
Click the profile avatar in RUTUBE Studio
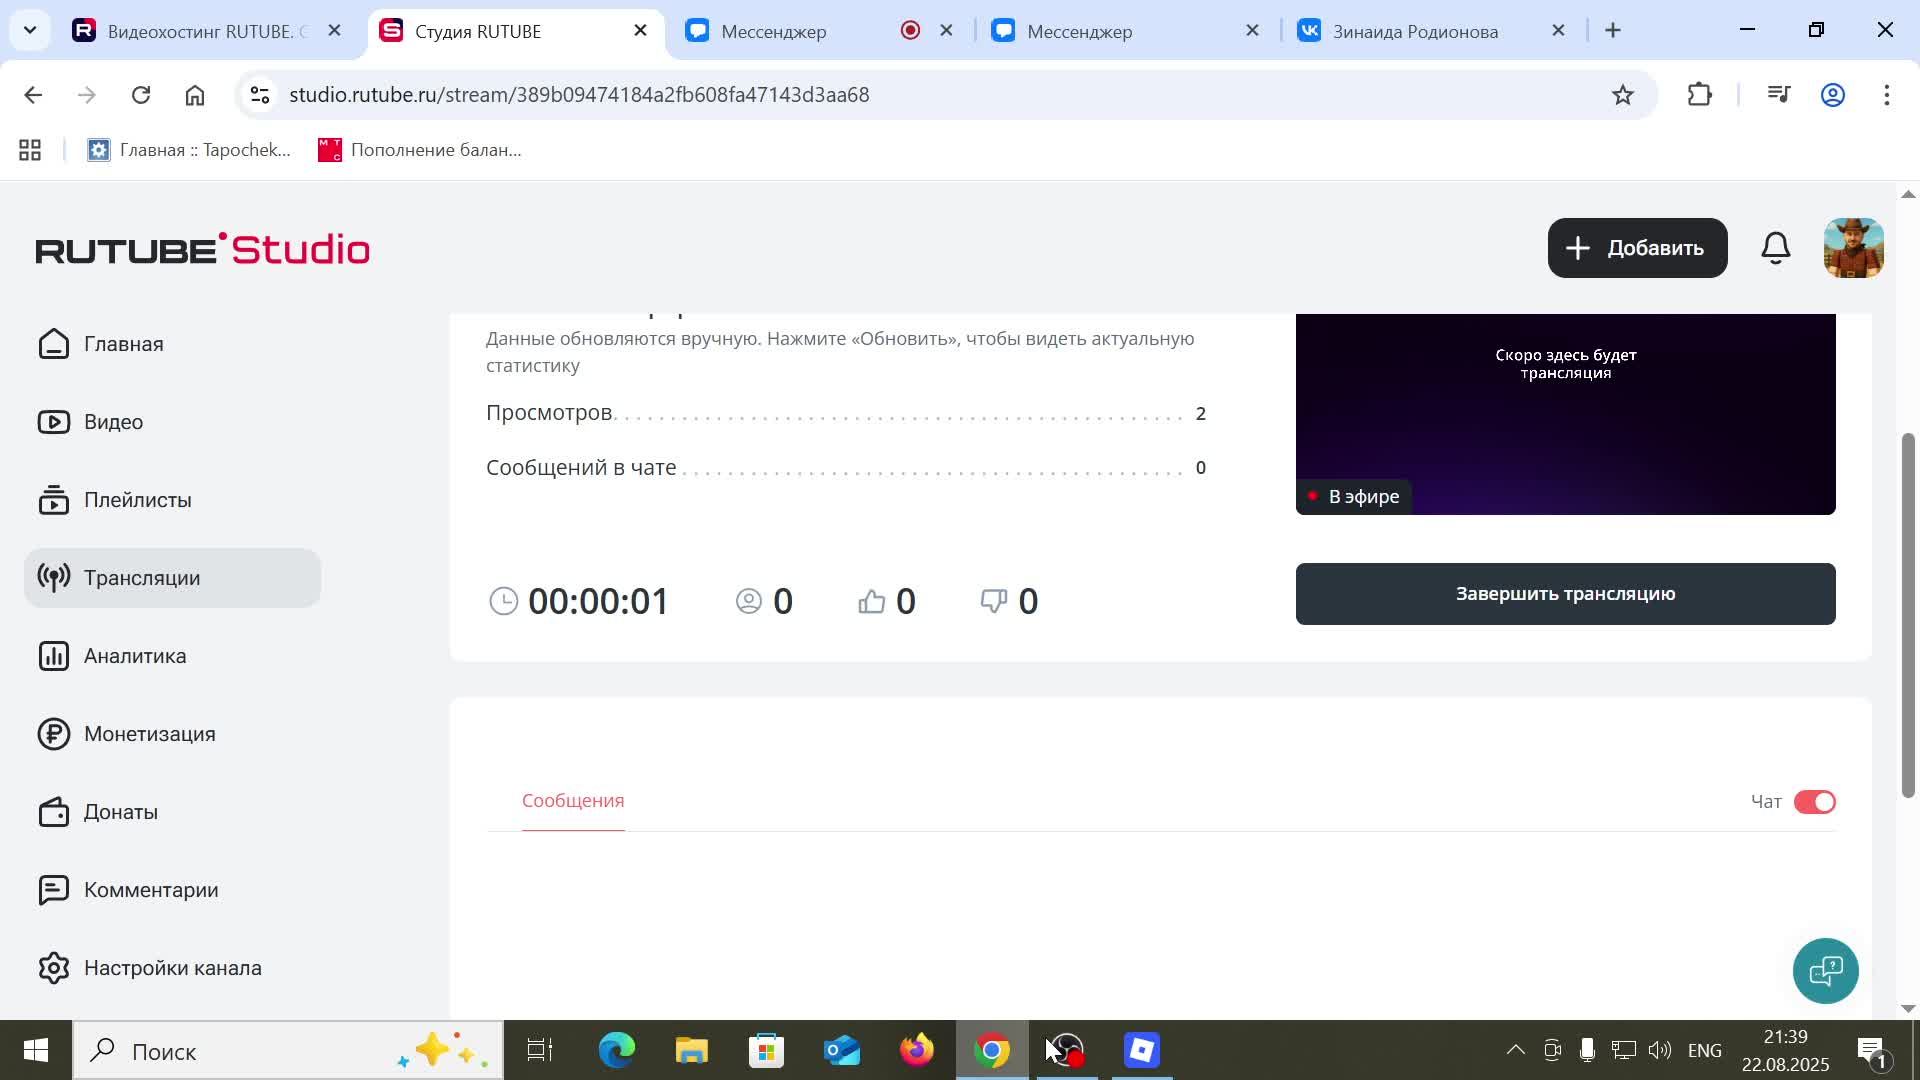point(1853,247)
